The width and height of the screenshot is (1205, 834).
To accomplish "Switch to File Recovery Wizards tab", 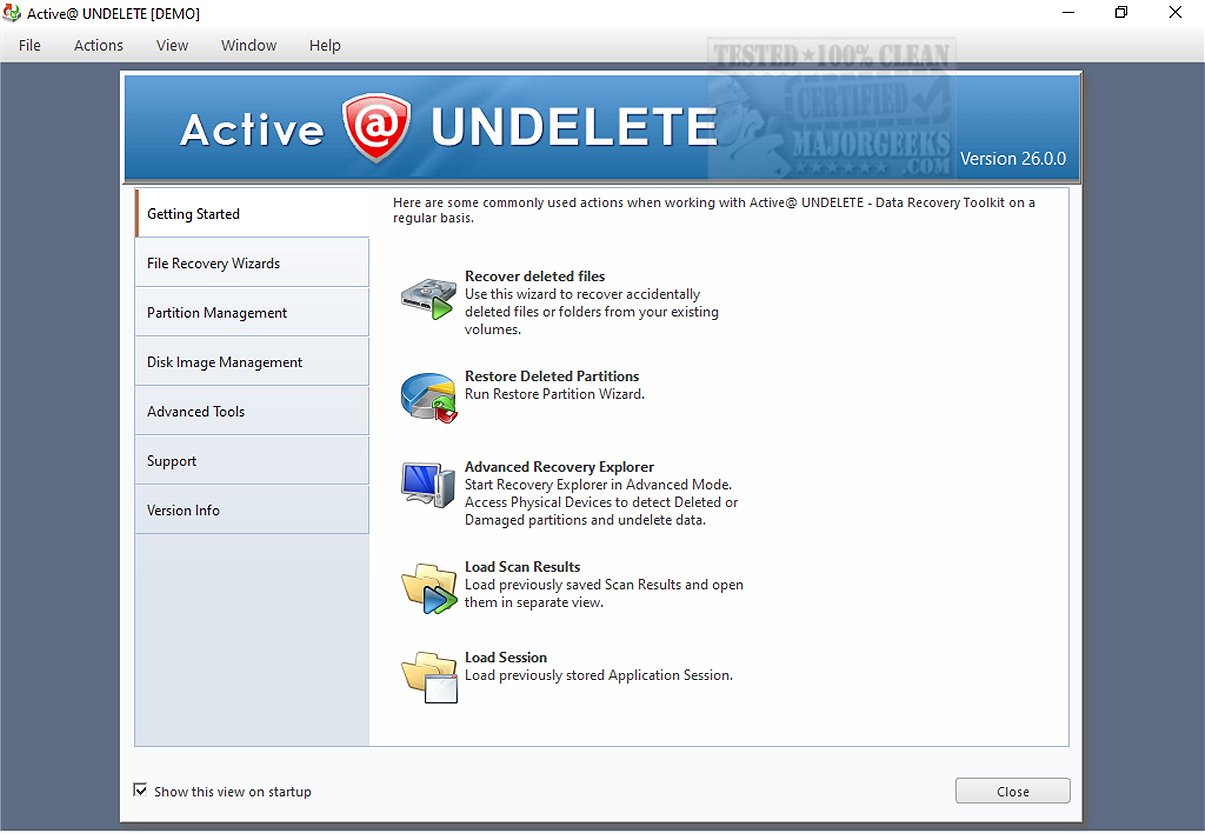I will point(252,263).
